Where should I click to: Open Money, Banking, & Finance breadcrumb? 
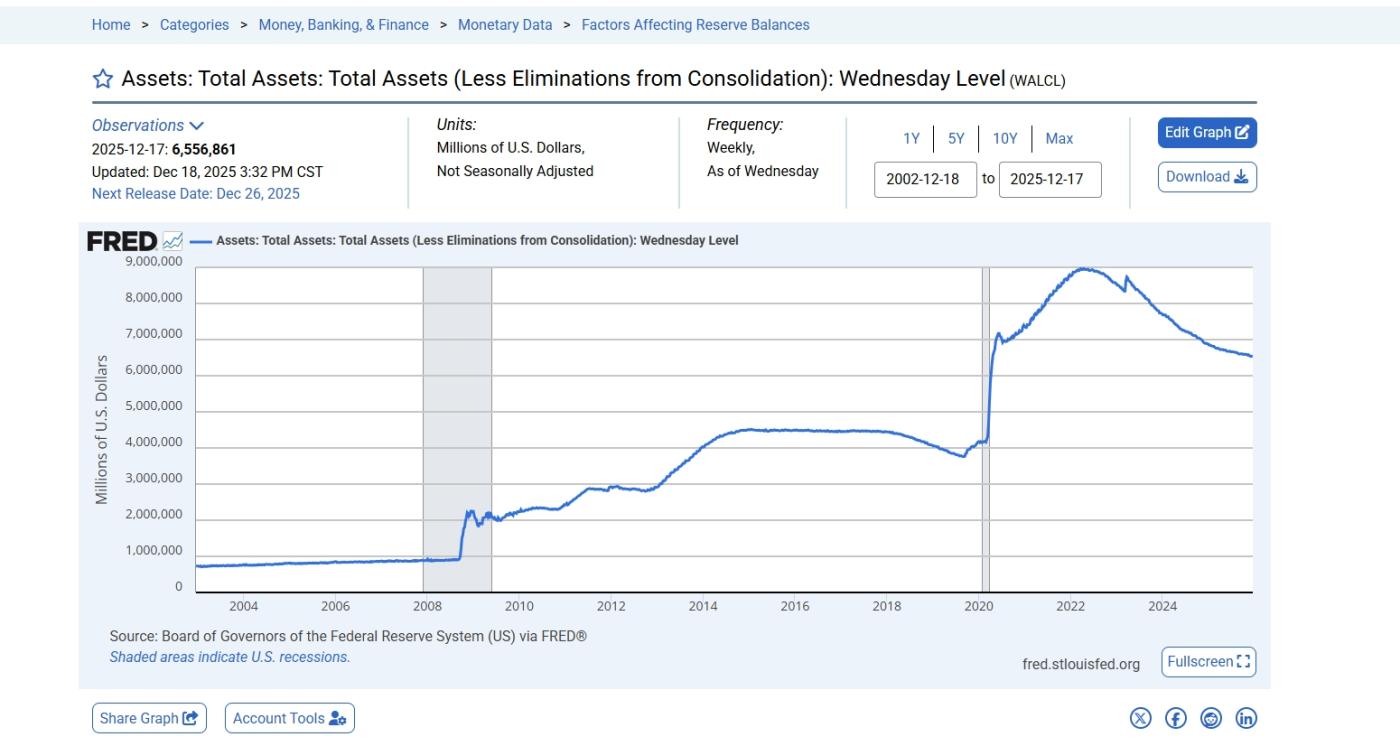[343, 25]
